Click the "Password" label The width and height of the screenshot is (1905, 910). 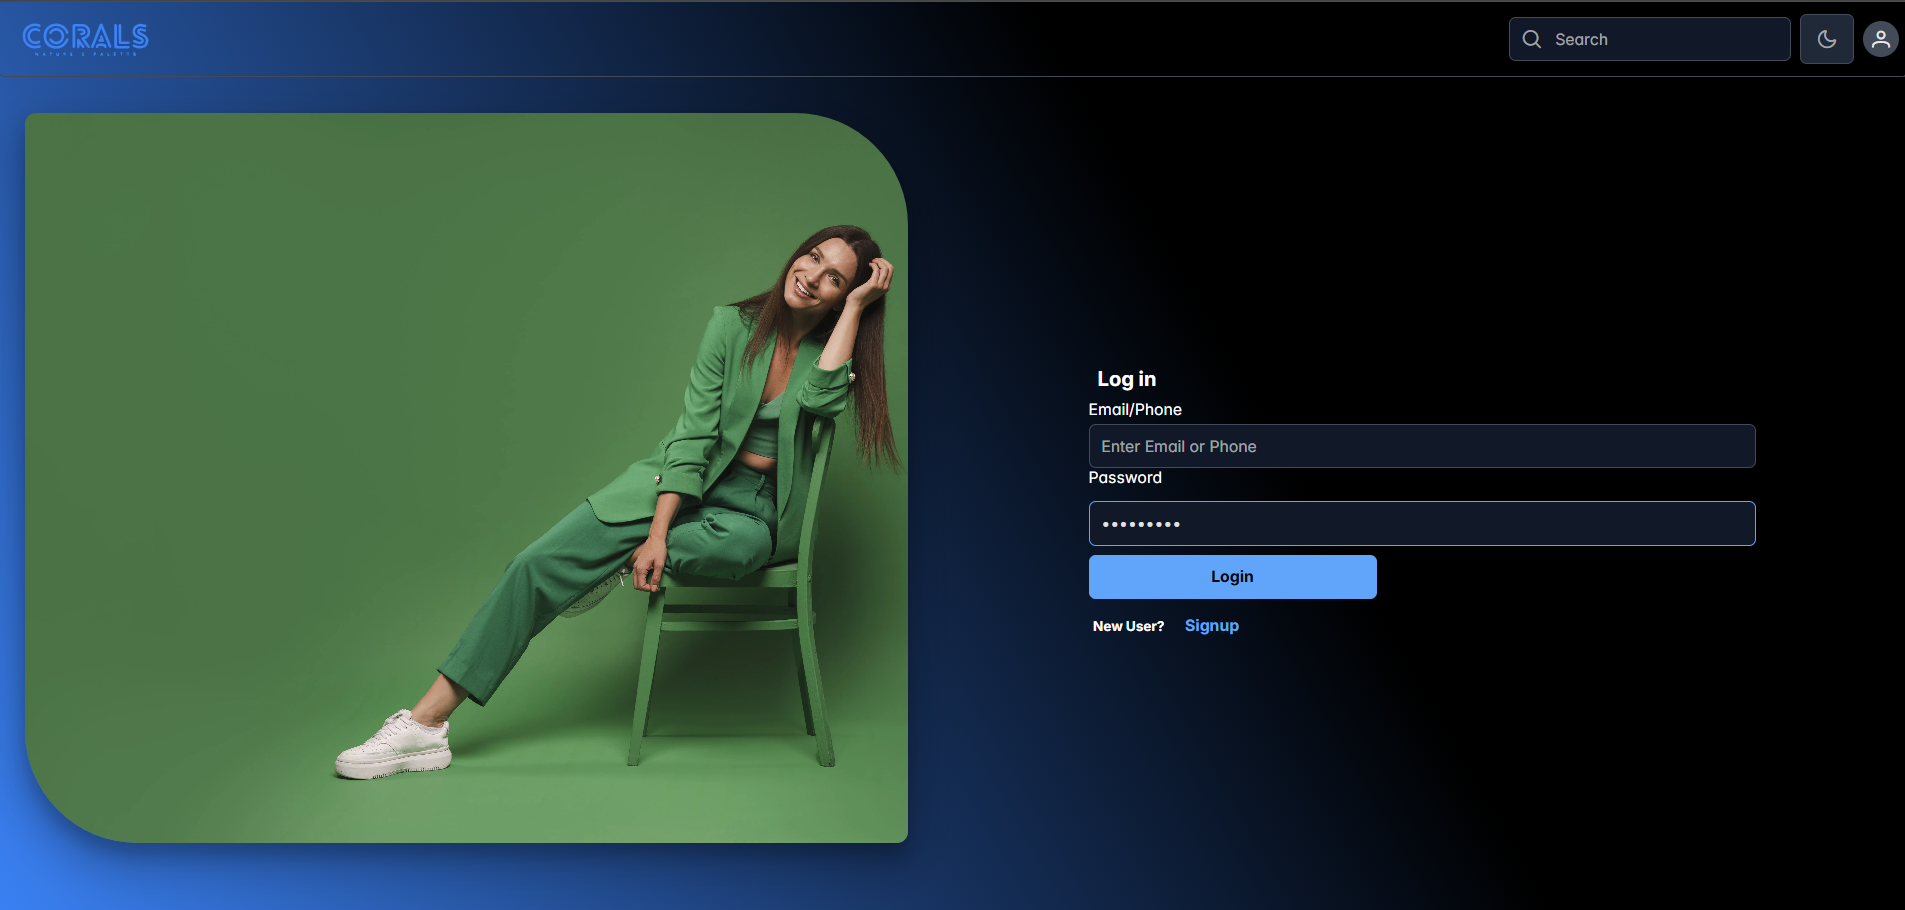1125,478
